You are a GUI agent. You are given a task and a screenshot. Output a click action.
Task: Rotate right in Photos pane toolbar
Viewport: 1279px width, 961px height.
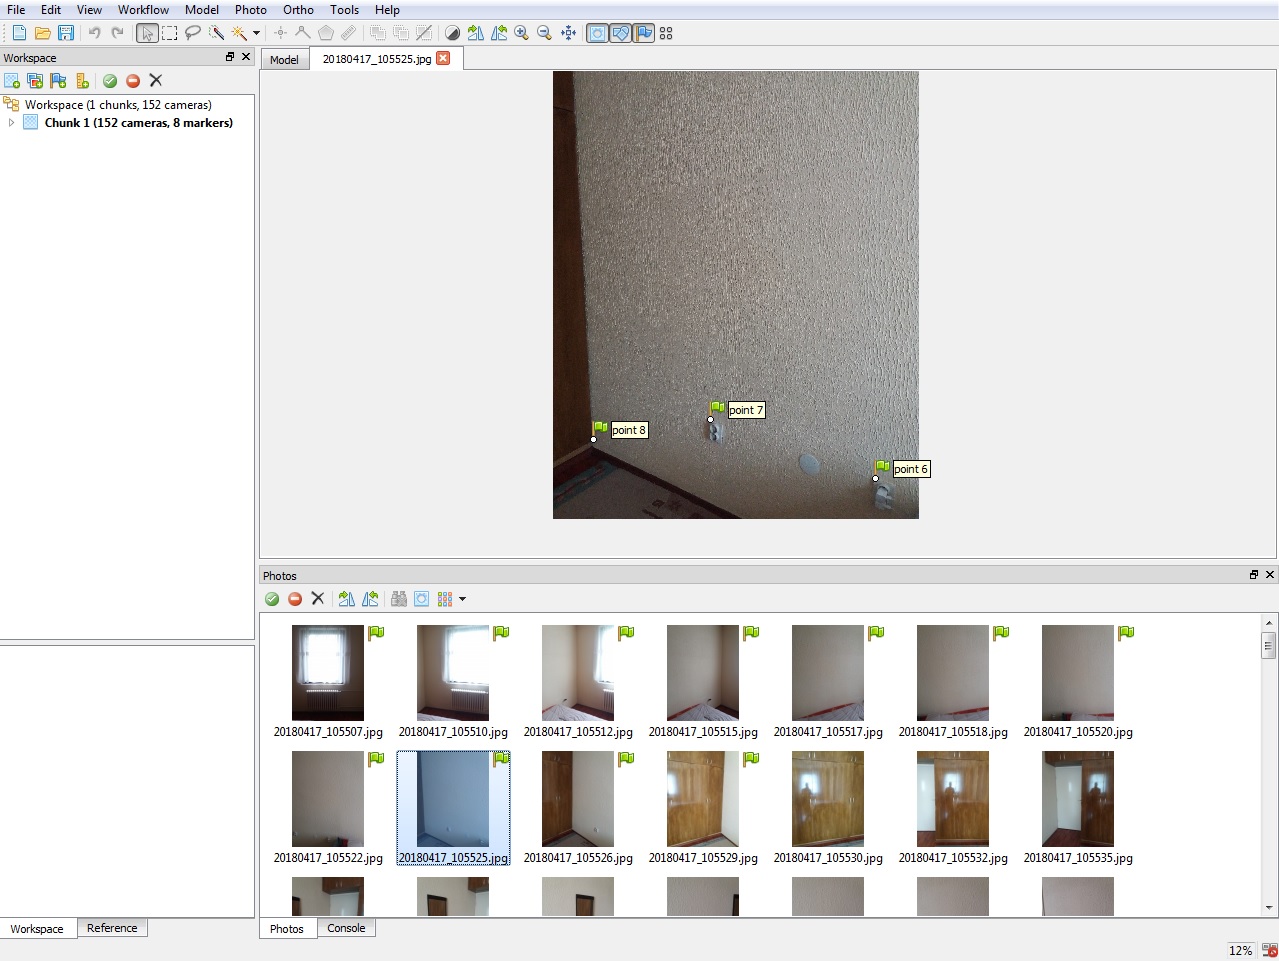click(346, 599)
